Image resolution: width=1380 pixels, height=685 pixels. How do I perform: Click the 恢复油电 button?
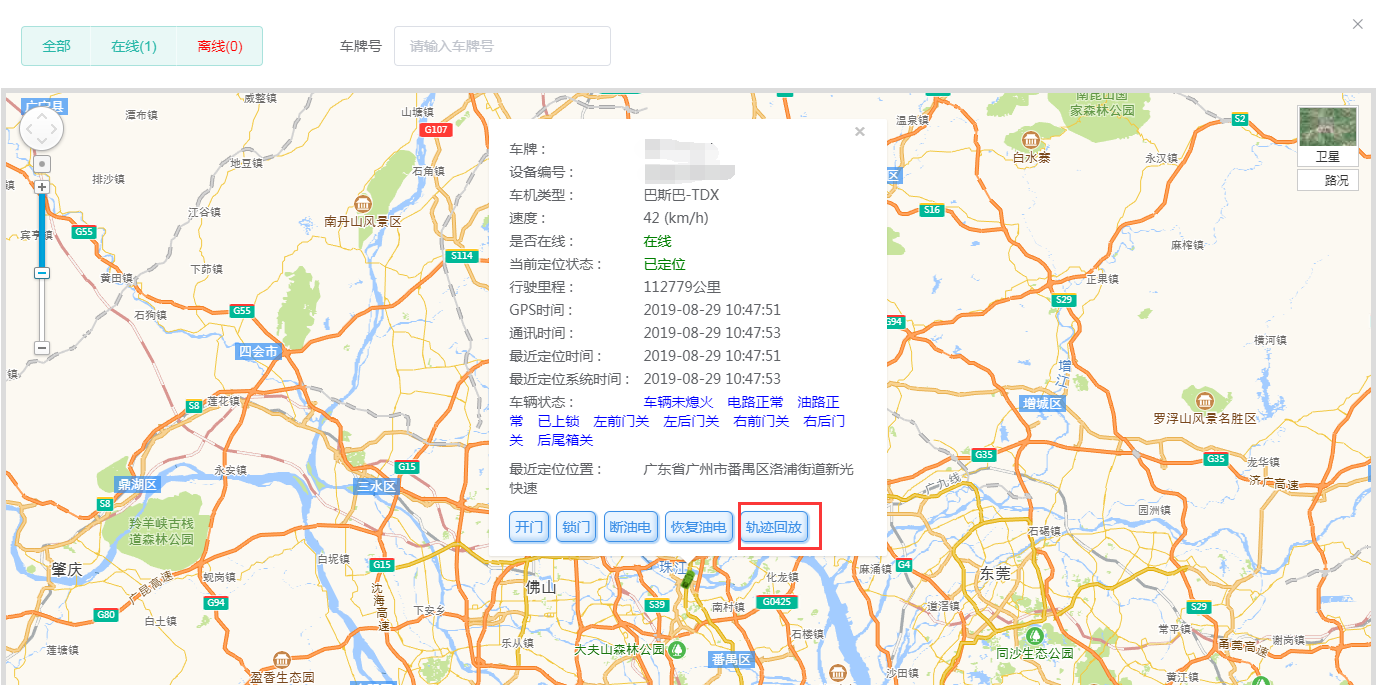pos(698,527)
